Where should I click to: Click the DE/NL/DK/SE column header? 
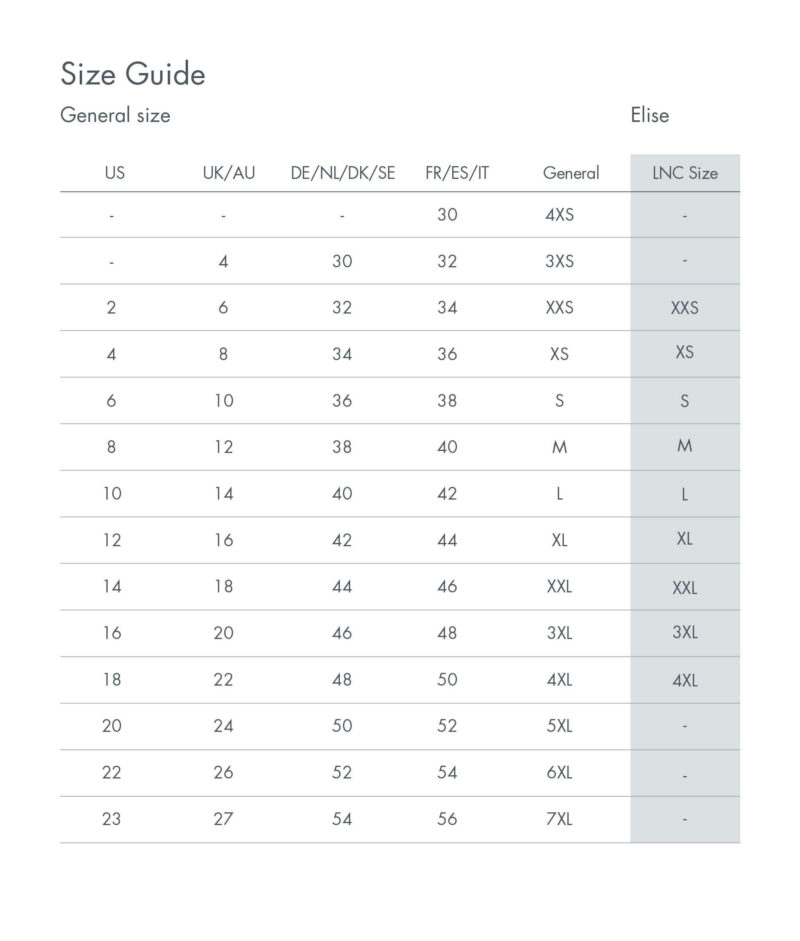coord(343,173)
